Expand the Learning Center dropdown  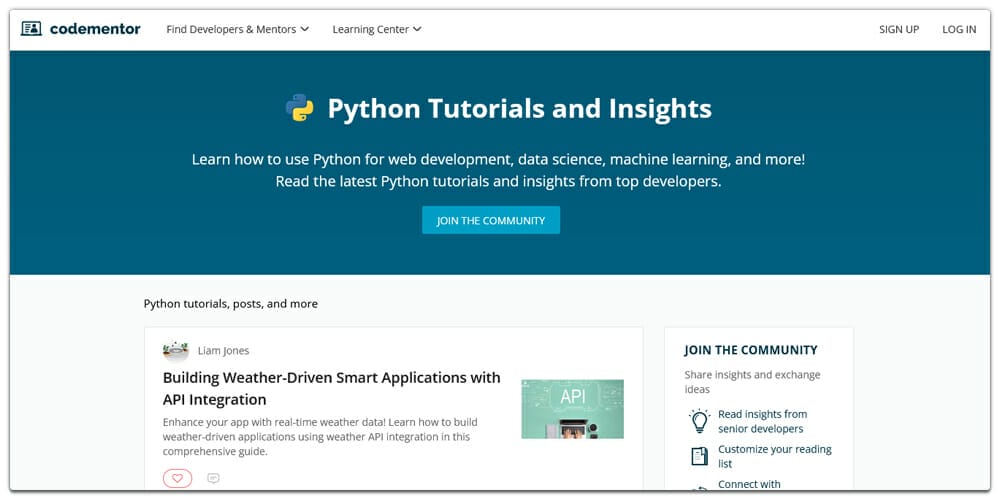(377, 29)
